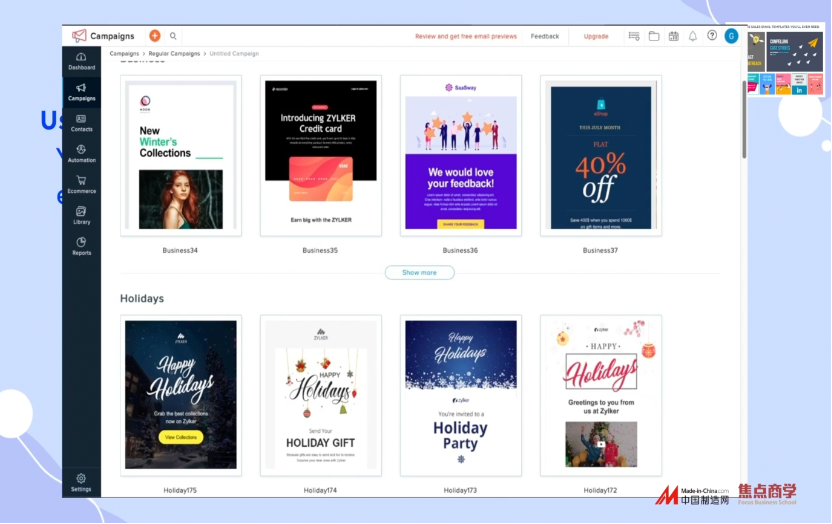Select the Holiday174 holiday gift template
Image resolution: width=832 pixels, height=524 pixels.
tap(320, 395)
